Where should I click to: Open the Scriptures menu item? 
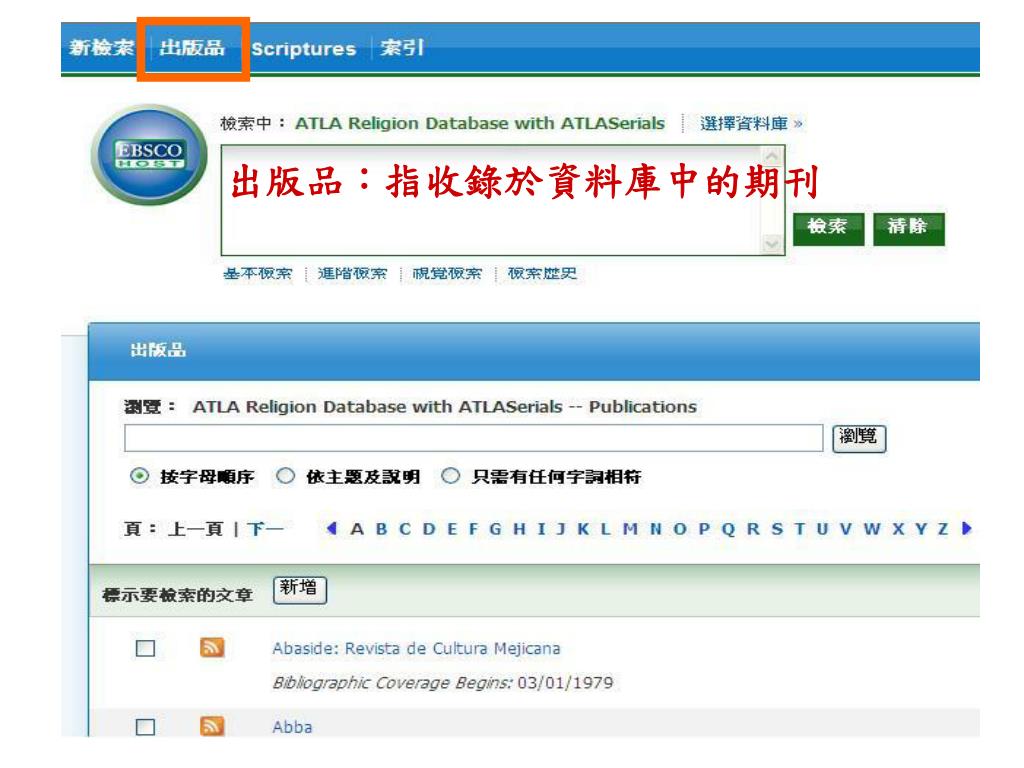(x=304, y=49)
